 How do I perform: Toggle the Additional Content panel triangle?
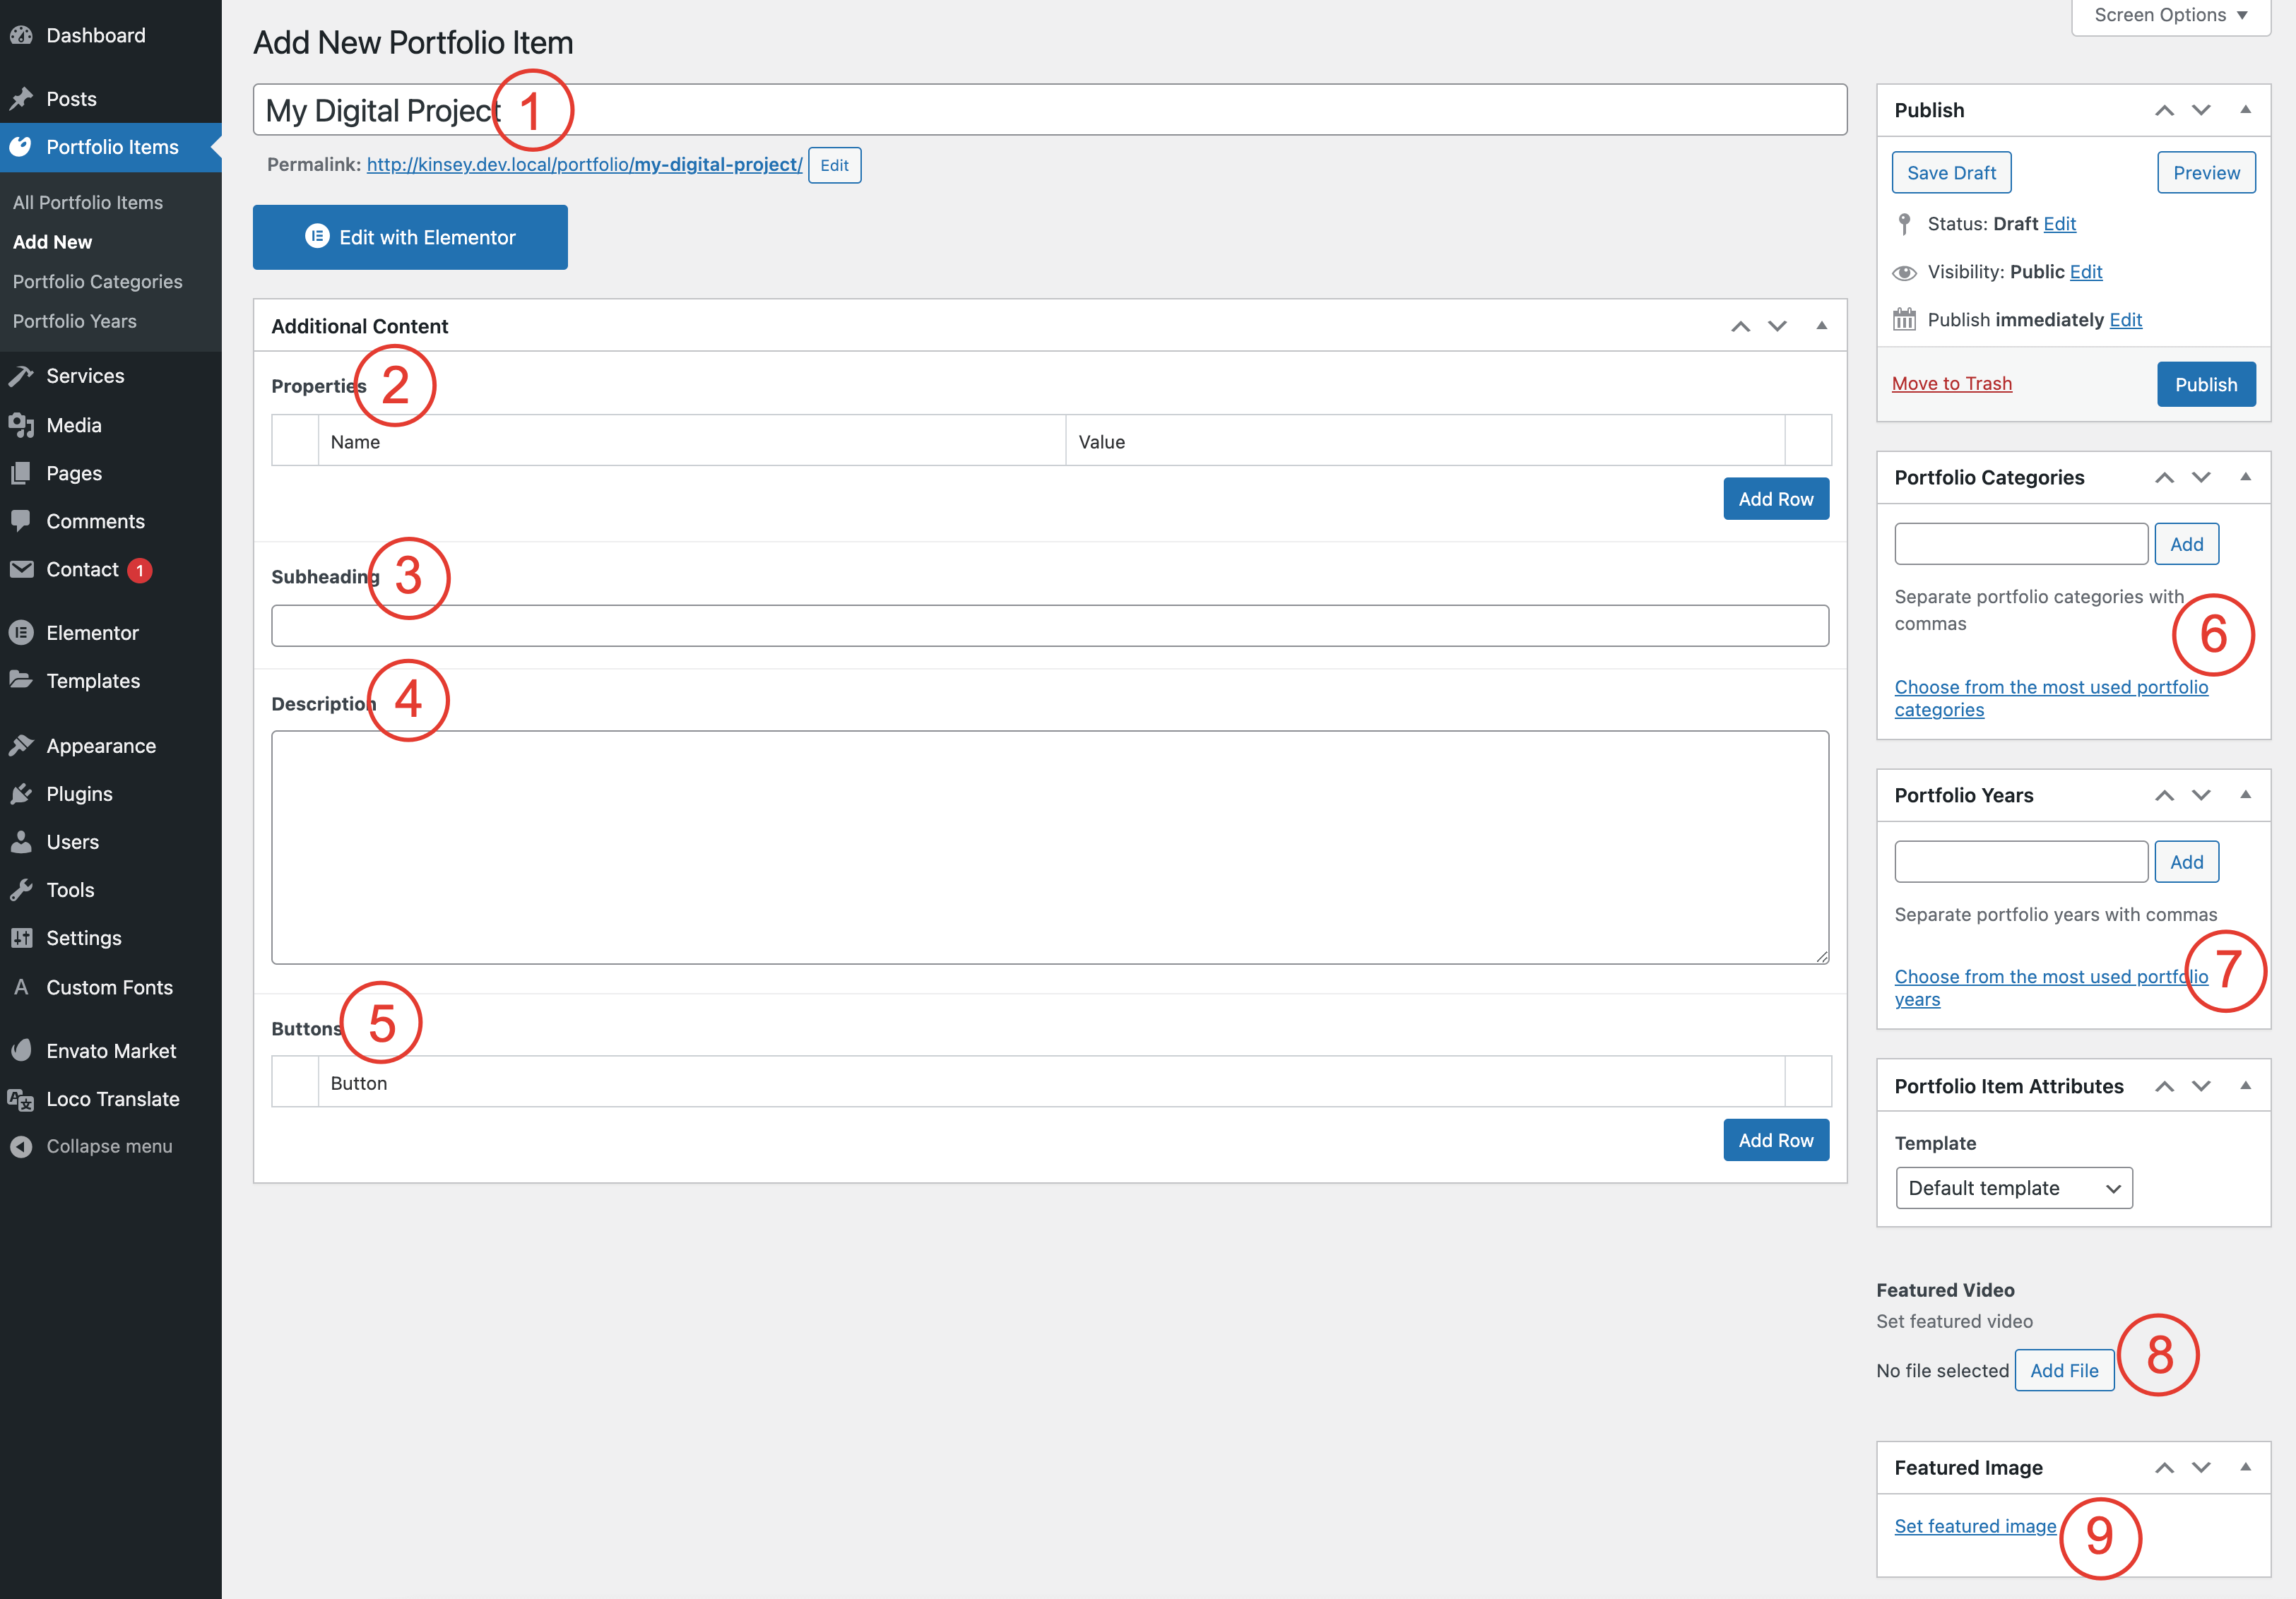1821,326
